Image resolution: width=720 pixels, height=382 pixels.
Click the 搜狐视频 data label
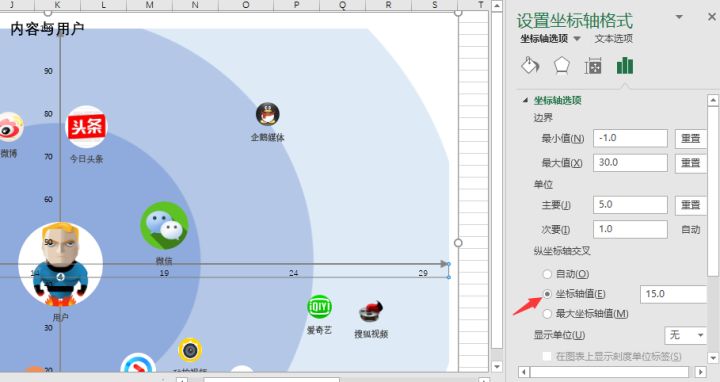click(371, 334)
